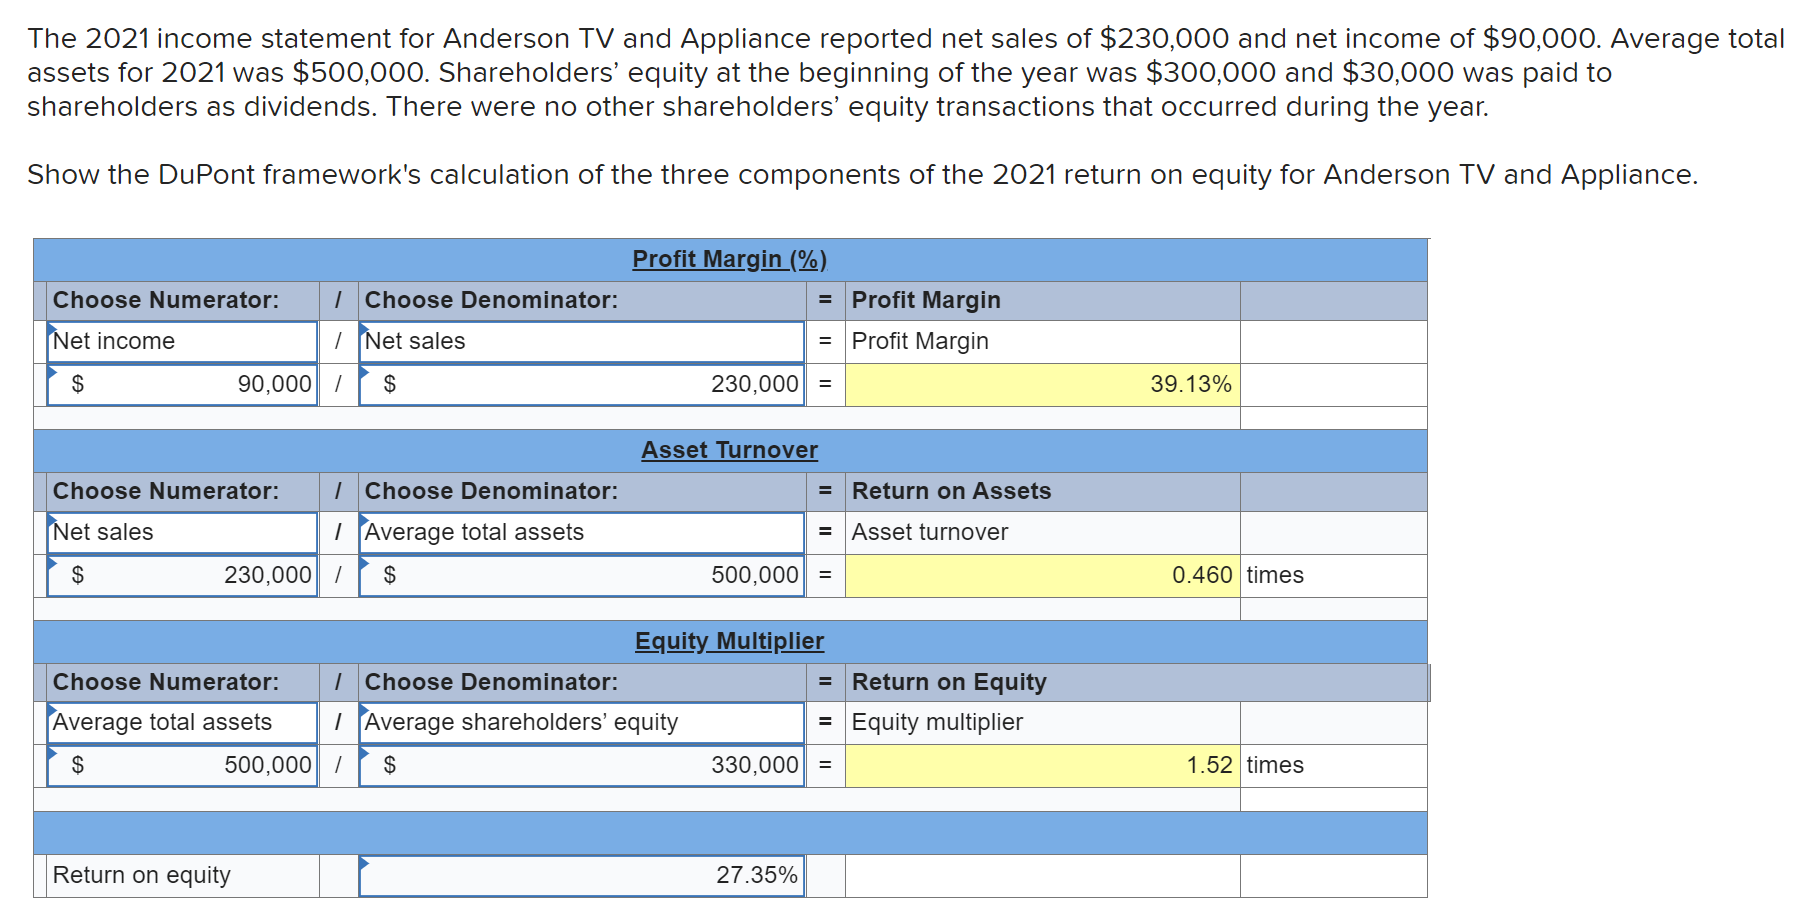Edit the 230,000 denominator field under Profit Margin
Screen dimensions: 1813x916
(x=581, y=384)
